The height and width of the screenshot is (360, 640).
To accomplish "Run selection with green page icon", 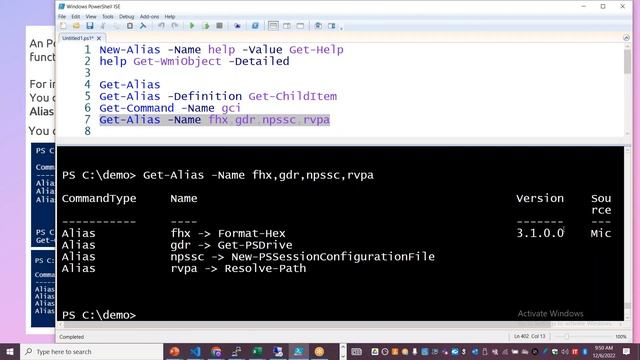I will click(206, 26).
